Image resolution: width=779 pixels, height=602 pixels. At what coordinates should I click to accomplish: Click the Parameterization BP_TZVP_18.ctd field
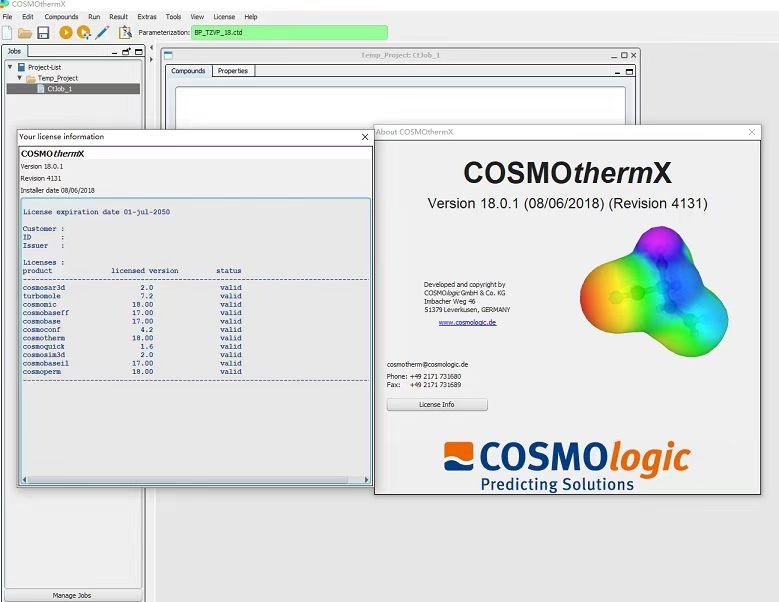(x=289, y=33)
